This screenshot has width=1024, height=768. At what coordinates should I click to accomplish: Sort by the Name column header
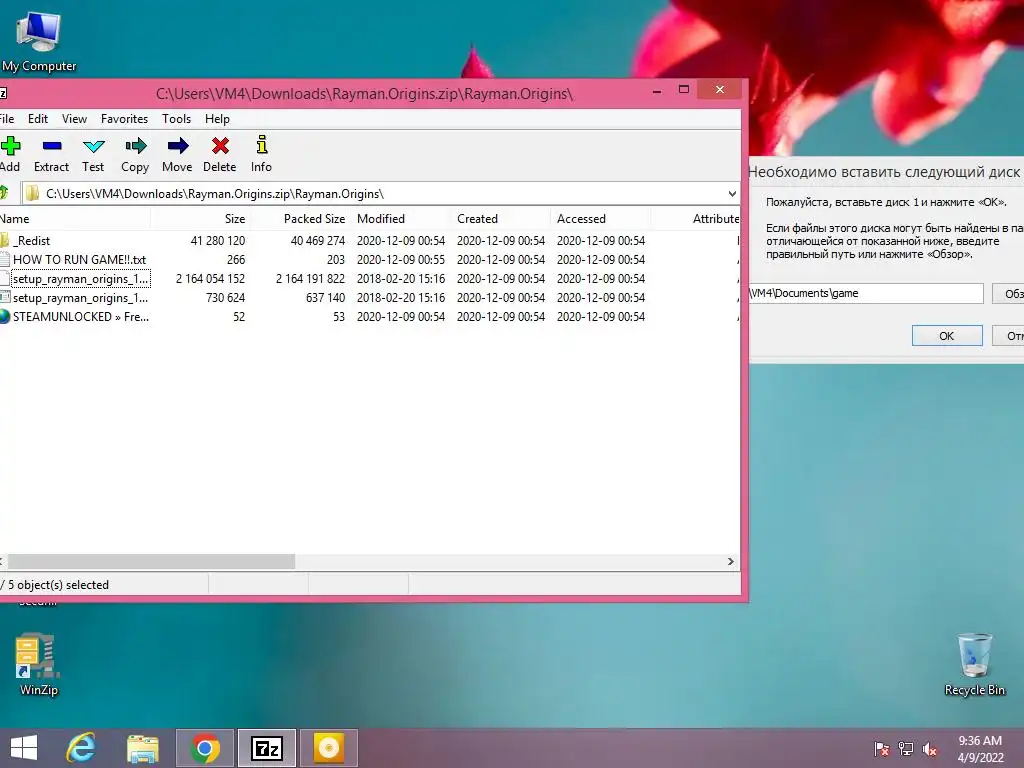tap(74, 219)
